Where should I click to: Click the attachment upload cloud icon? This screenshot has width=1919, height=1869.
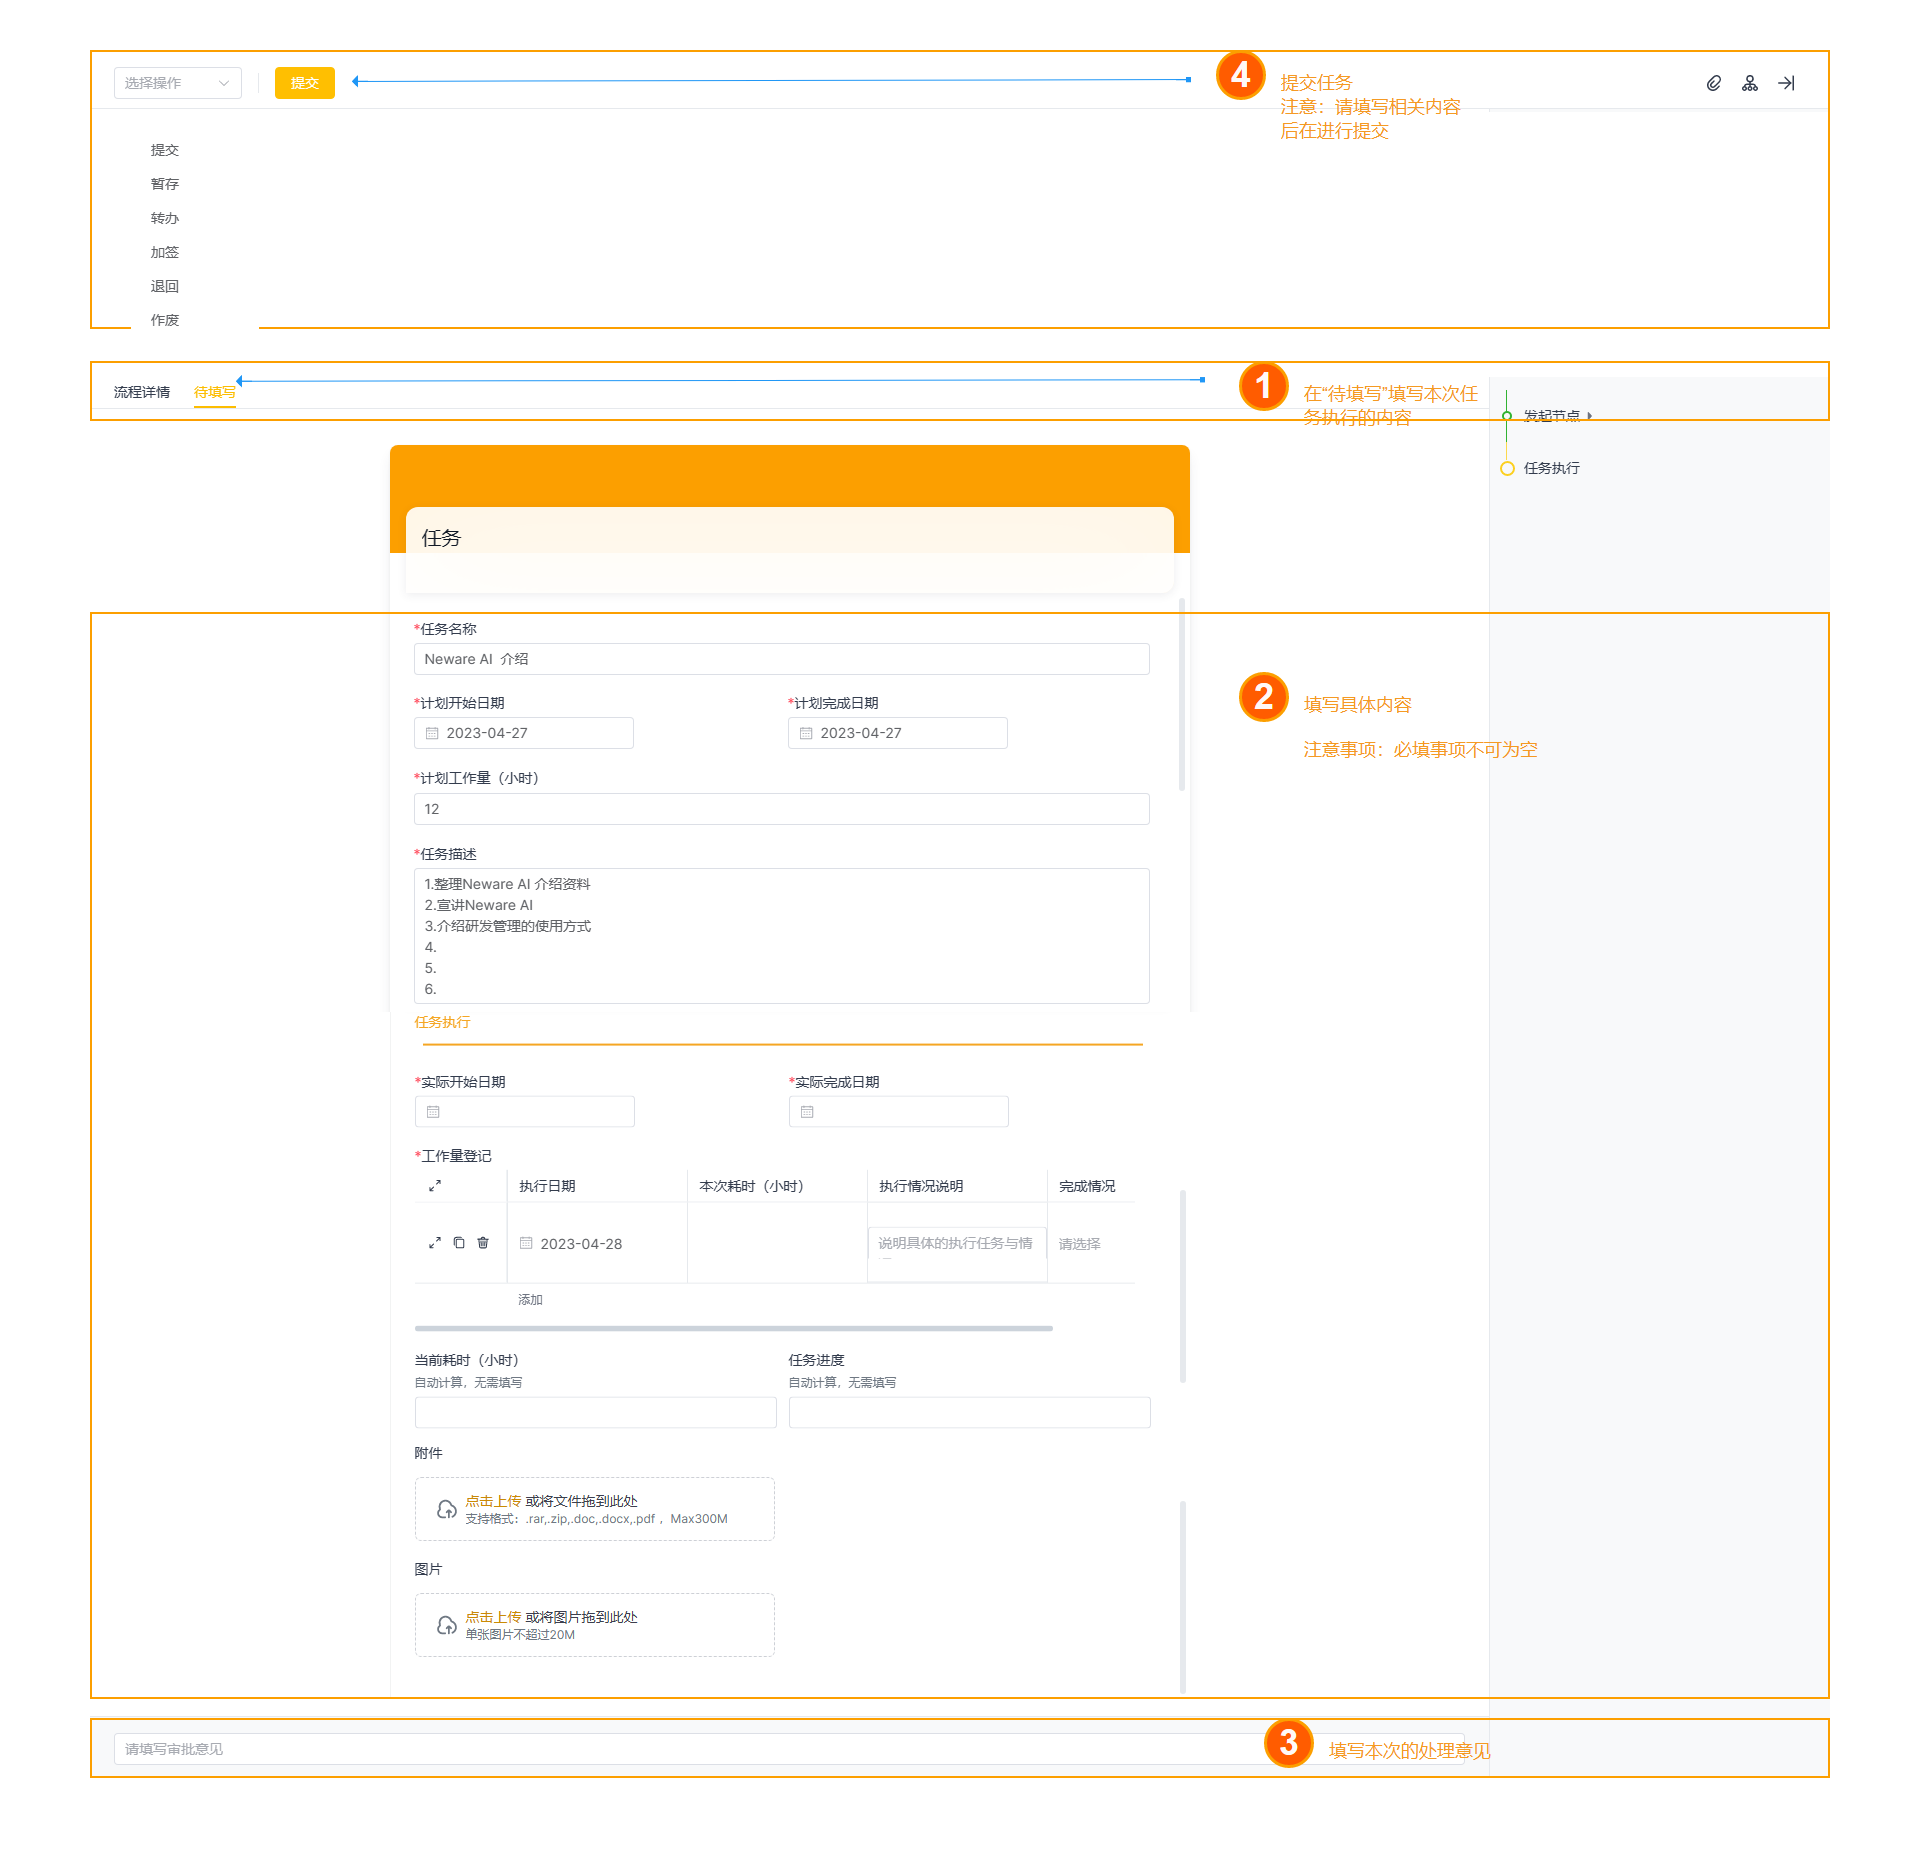[x=447, y=1509]
